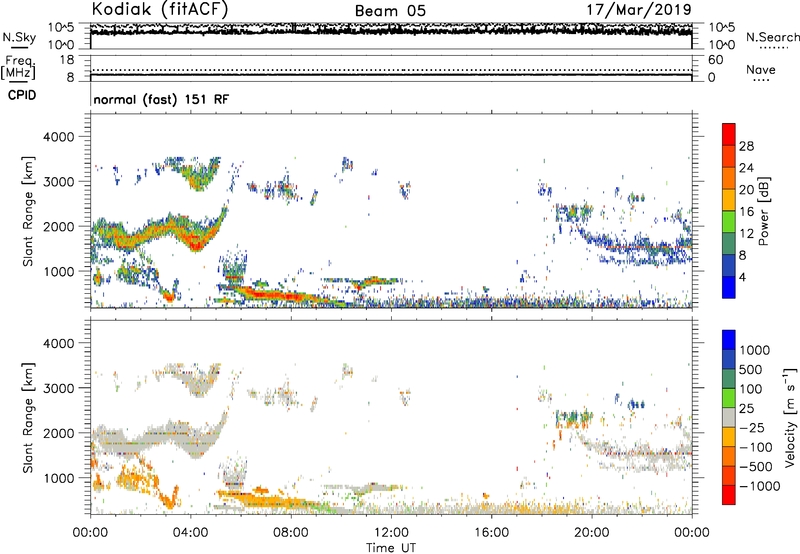Click the date '17/Mar/2019'

639,9
